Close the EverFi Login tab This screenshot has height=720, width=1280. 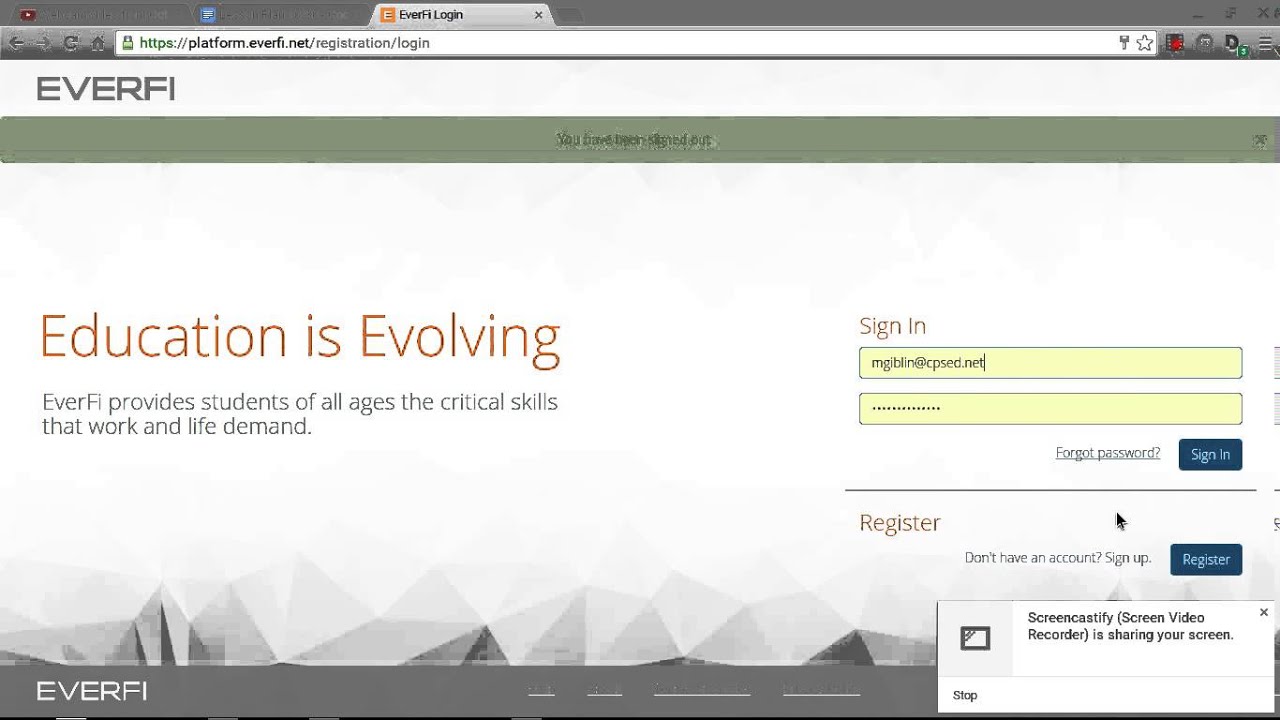[x=538, y=15]
